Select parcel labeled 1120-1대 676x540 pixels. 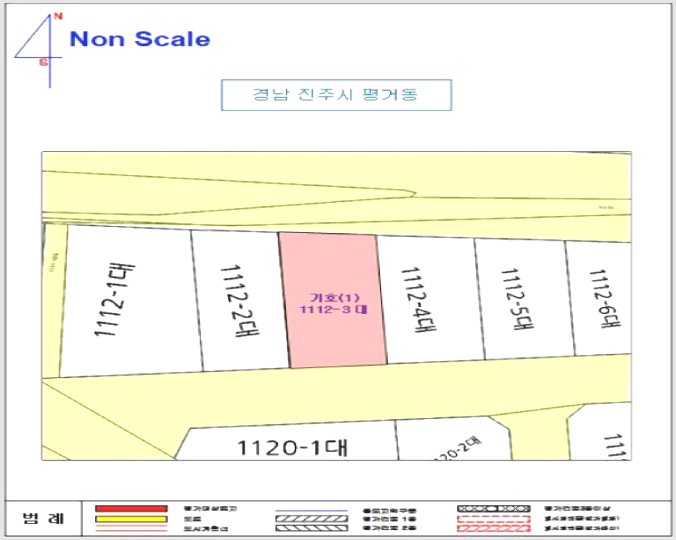point(287,441)
